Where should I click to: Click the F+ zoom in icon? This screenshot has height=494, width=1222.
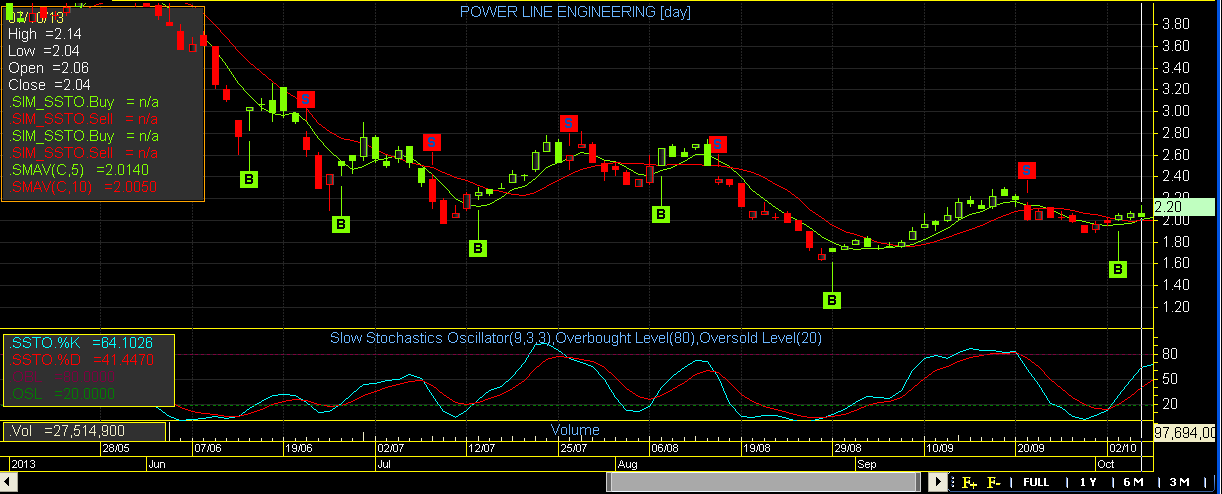pyautogui.click(x=968, y=483)
